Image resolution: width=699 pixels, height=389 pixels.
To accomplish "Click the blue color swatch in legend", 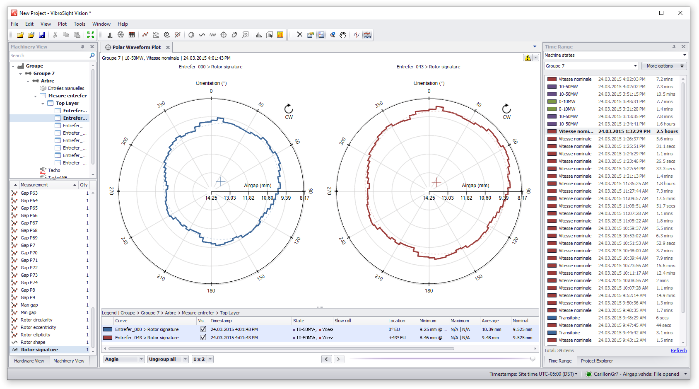I will 107,329.
